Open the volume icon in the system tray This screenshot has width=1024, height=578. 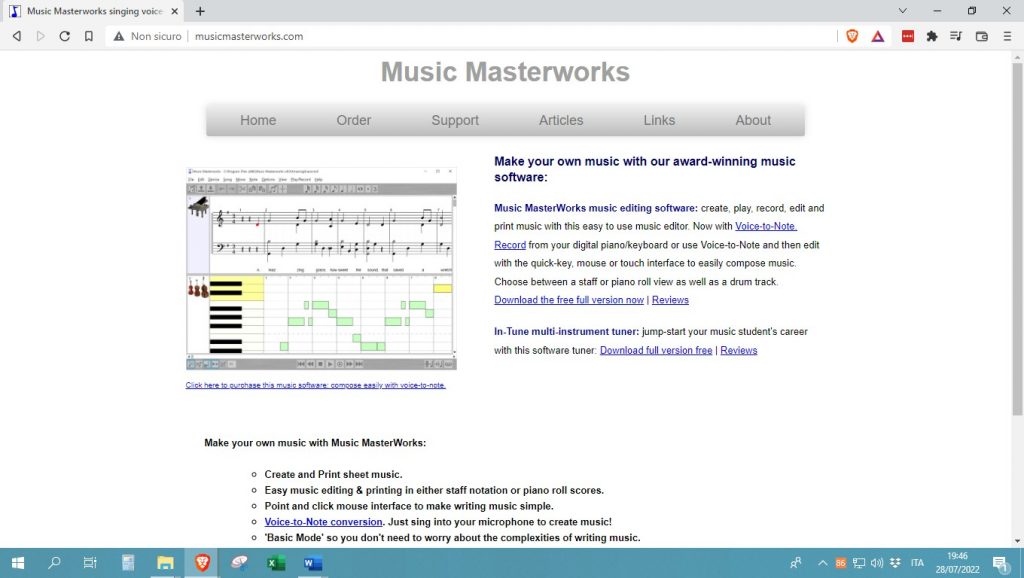coord(878,563)
